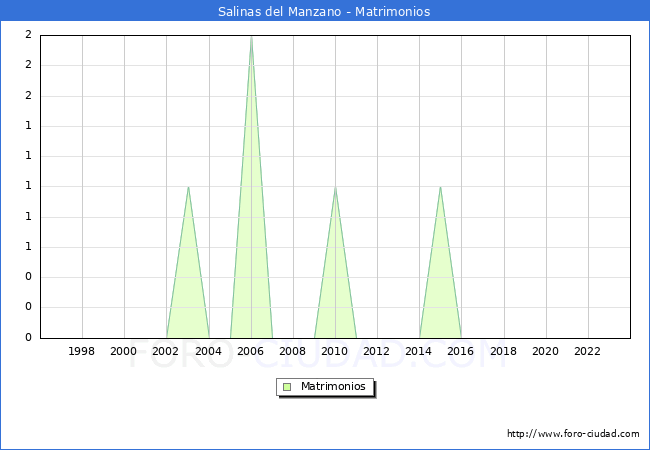Click the 2022 x-axis label

[x=588, y=351]
